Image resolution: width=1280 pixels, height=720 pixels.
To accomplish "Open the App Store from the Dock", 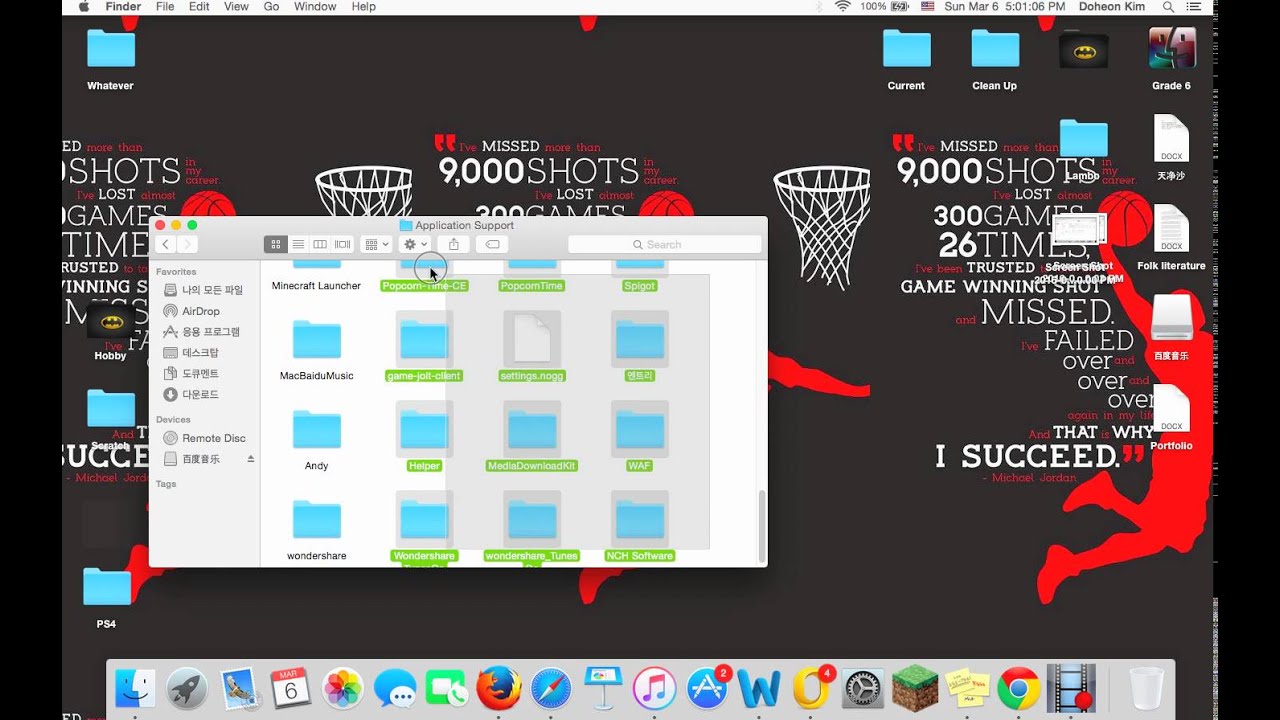I will click(x=707, y=688).
